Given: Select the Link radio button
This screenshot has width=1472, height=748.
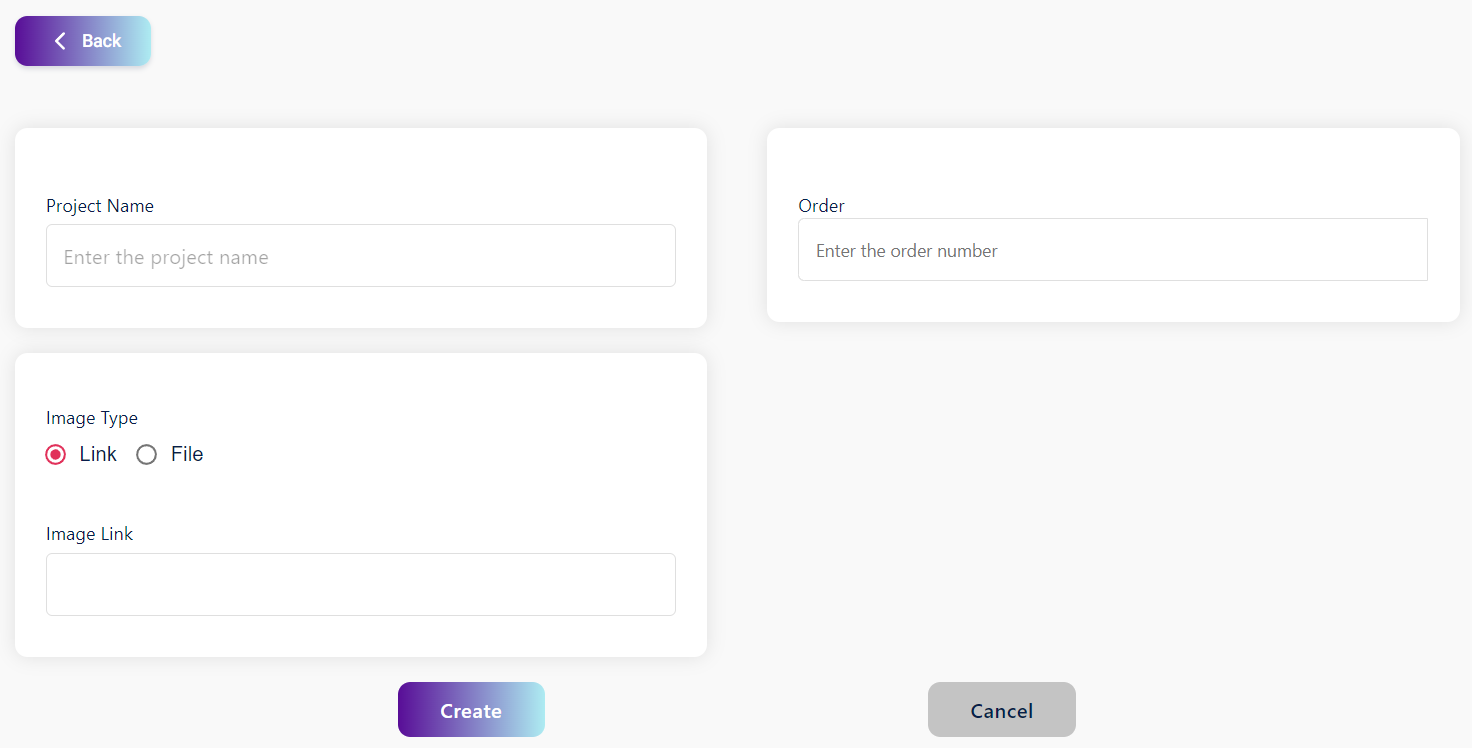Looking at the screenshot, I should (x=56, y=455).
